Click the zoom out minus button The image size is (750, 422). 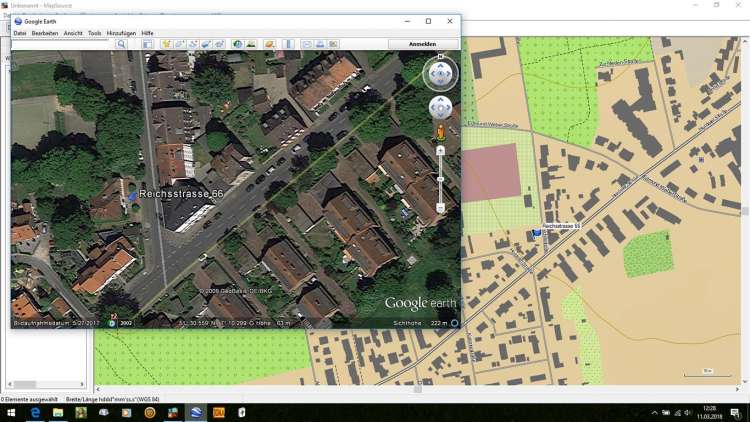441,208
